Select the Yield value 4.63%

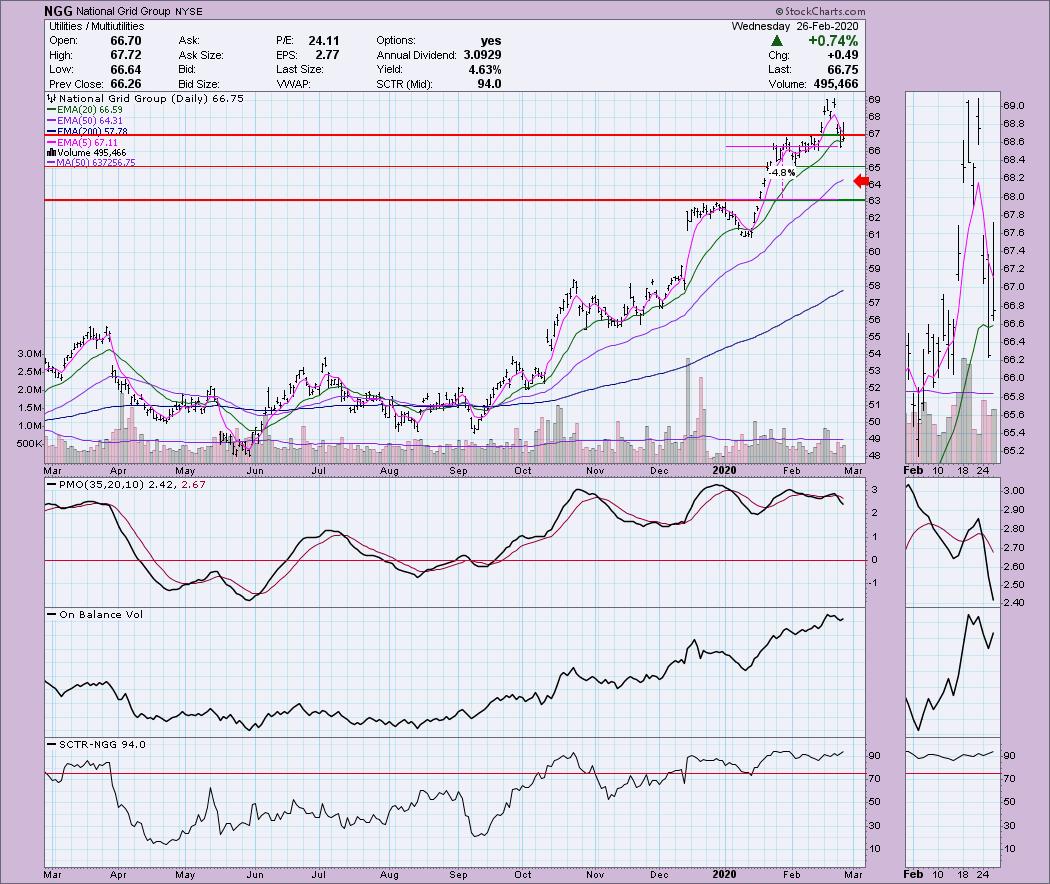point(485,70)
